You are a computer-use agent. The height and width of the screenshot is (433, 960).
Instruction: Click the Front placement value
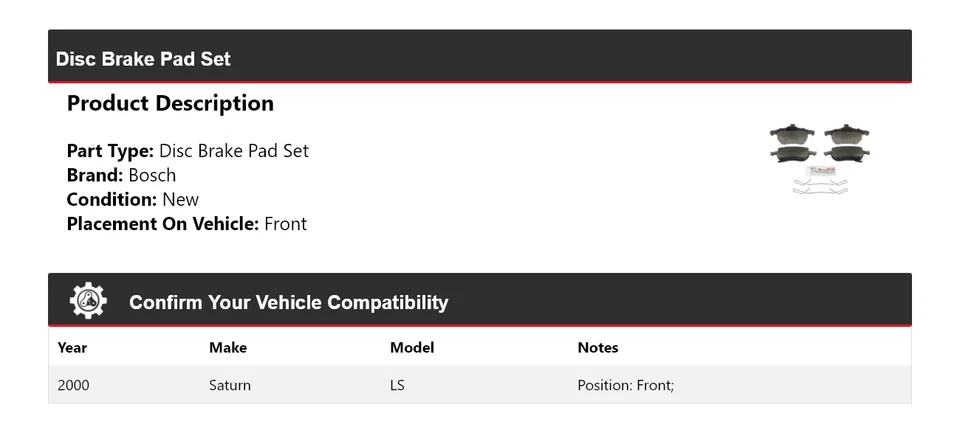[x=285, y=224]
